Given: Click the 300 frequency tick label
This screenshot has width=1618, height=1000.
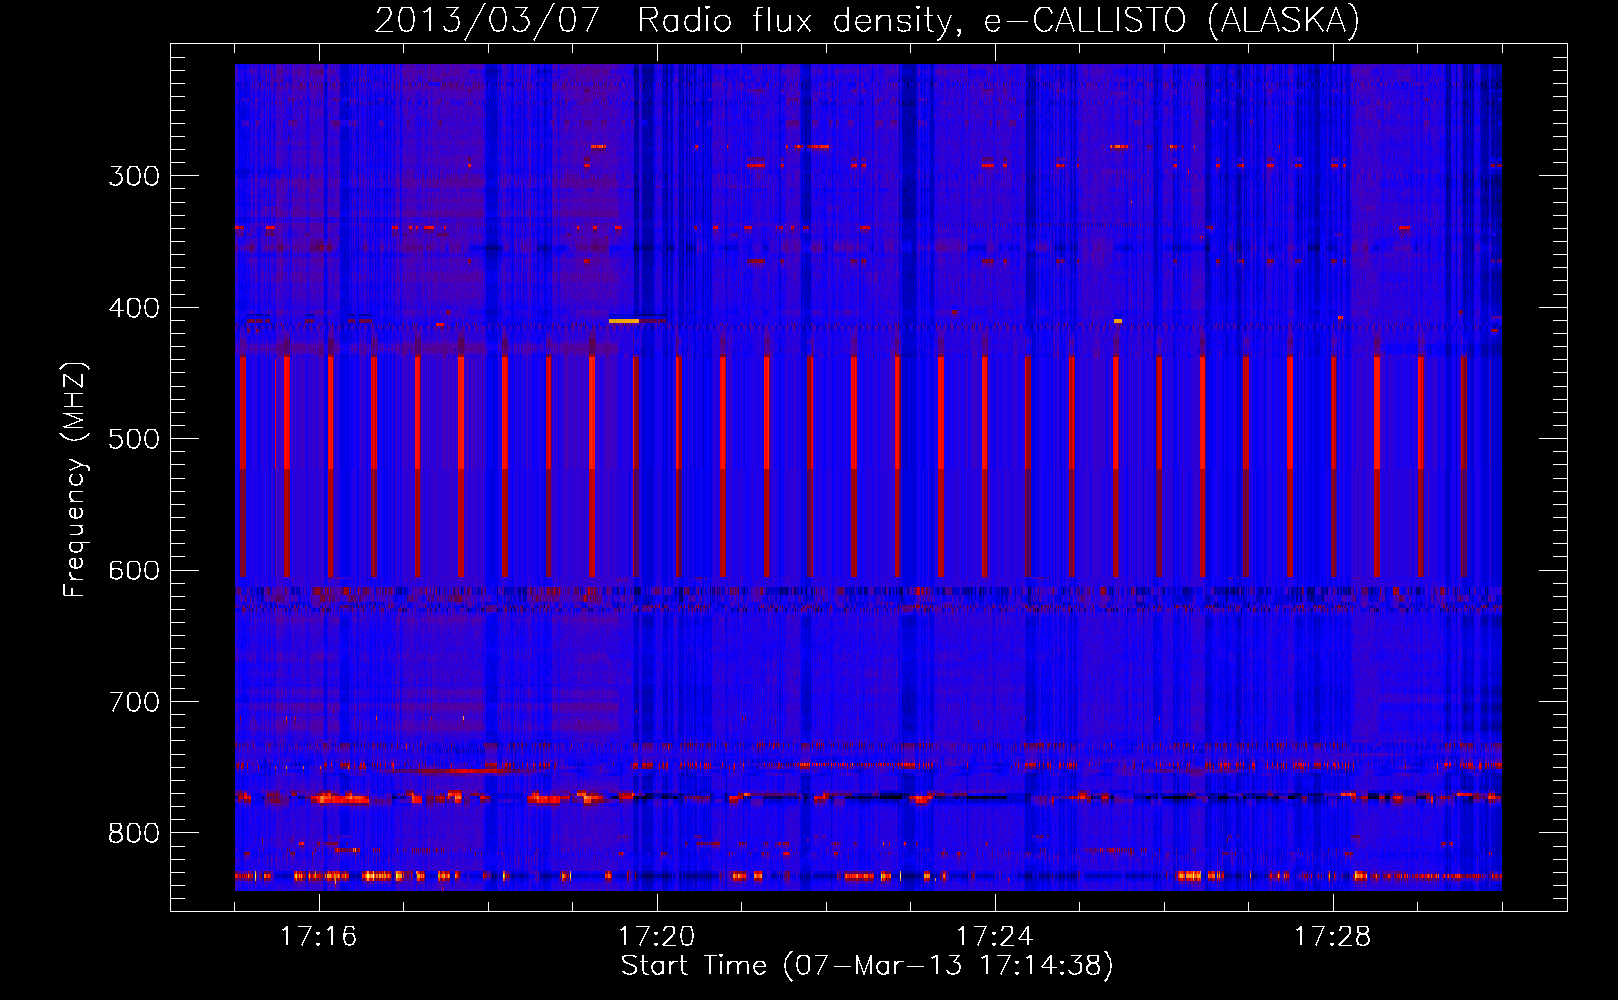Looking at the screenshot, I should click(x=134, y=176).
